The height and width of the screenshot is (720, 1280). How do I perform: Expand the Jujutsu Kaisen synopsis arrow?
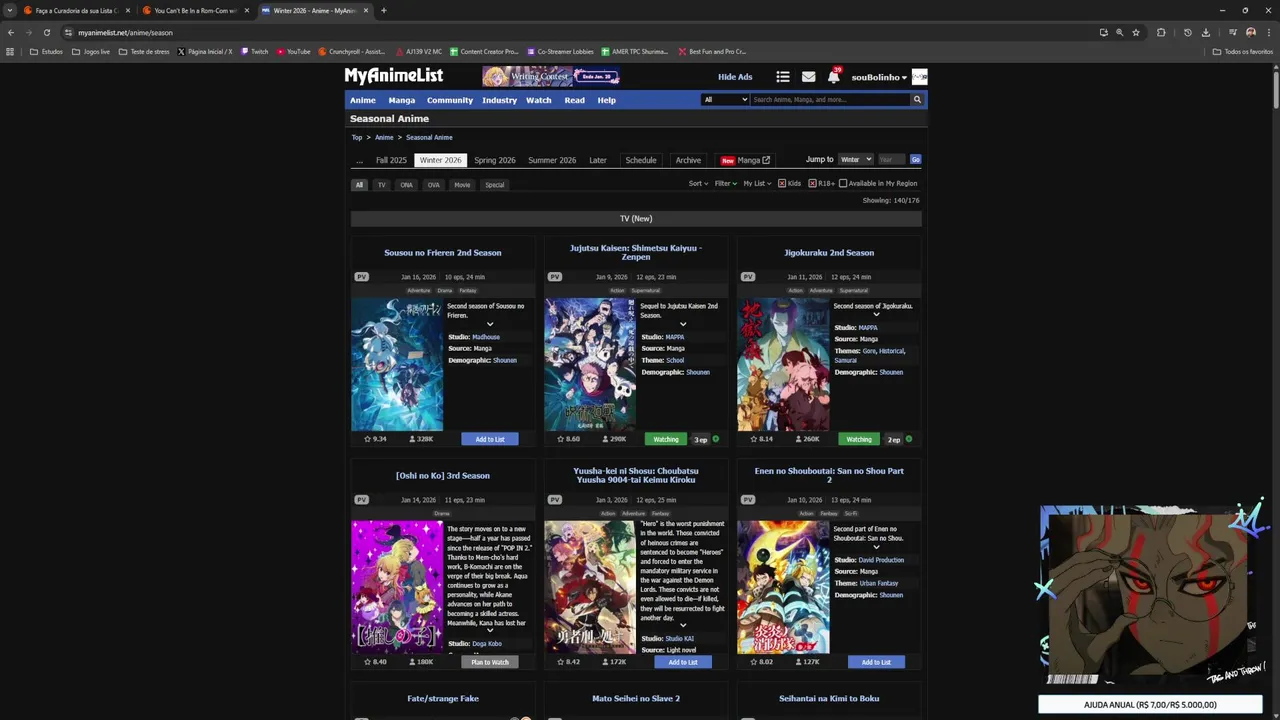tap(683, 324)
